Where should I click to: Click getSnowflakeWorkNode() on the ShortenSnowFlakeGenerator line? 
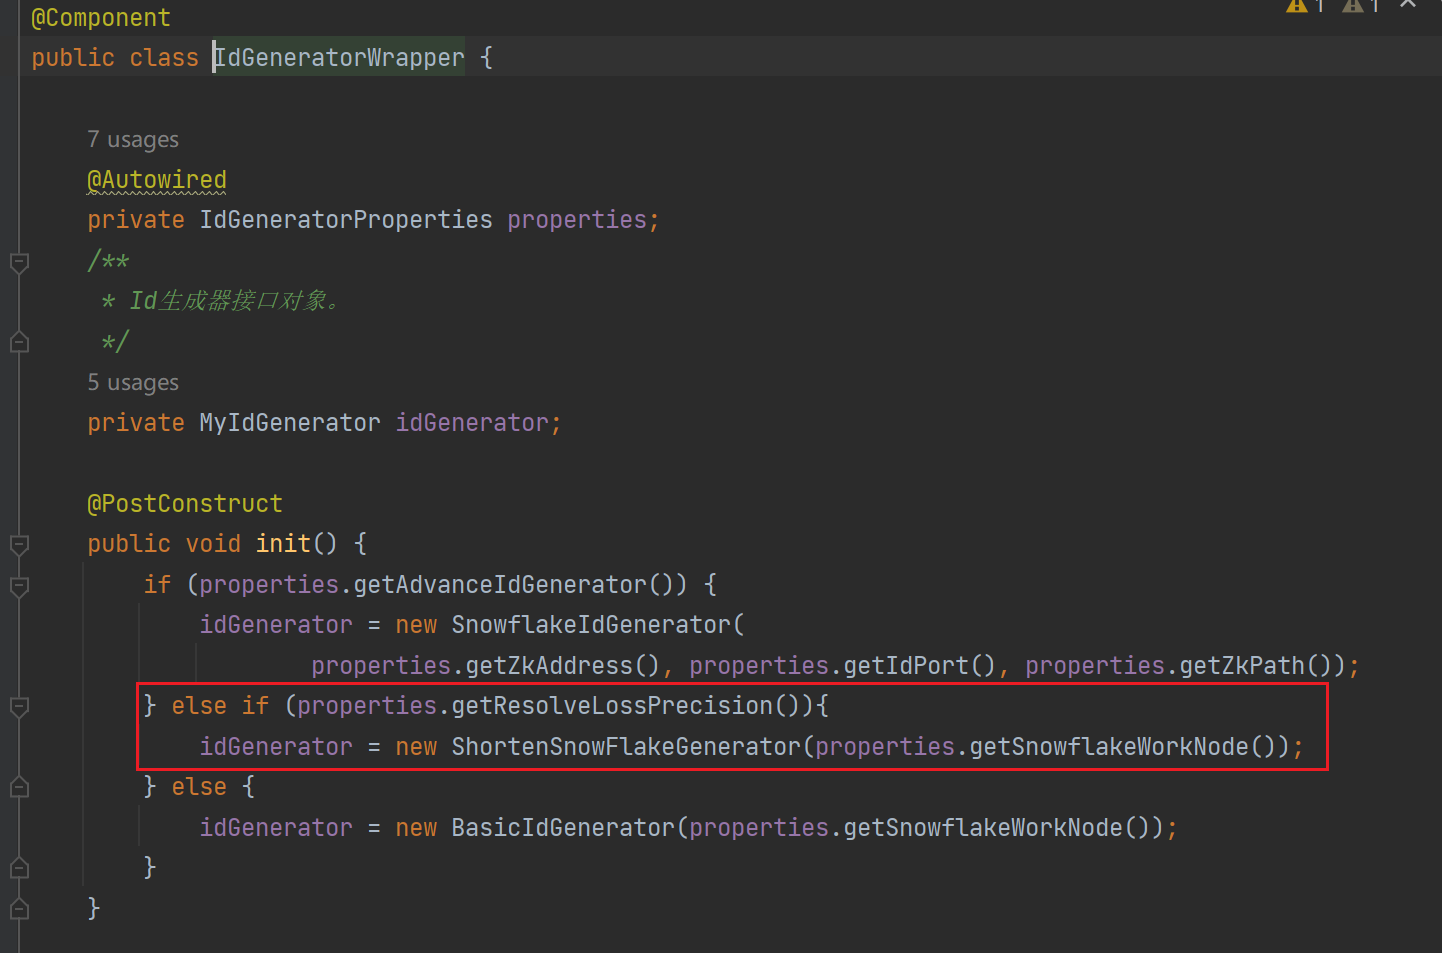coord(1123,747)
